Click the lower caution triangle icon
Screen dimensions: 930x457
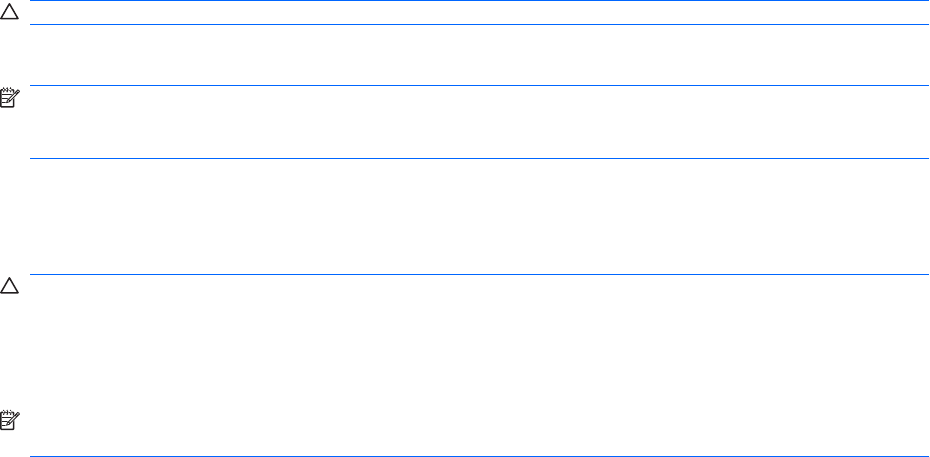pos(9,287)
